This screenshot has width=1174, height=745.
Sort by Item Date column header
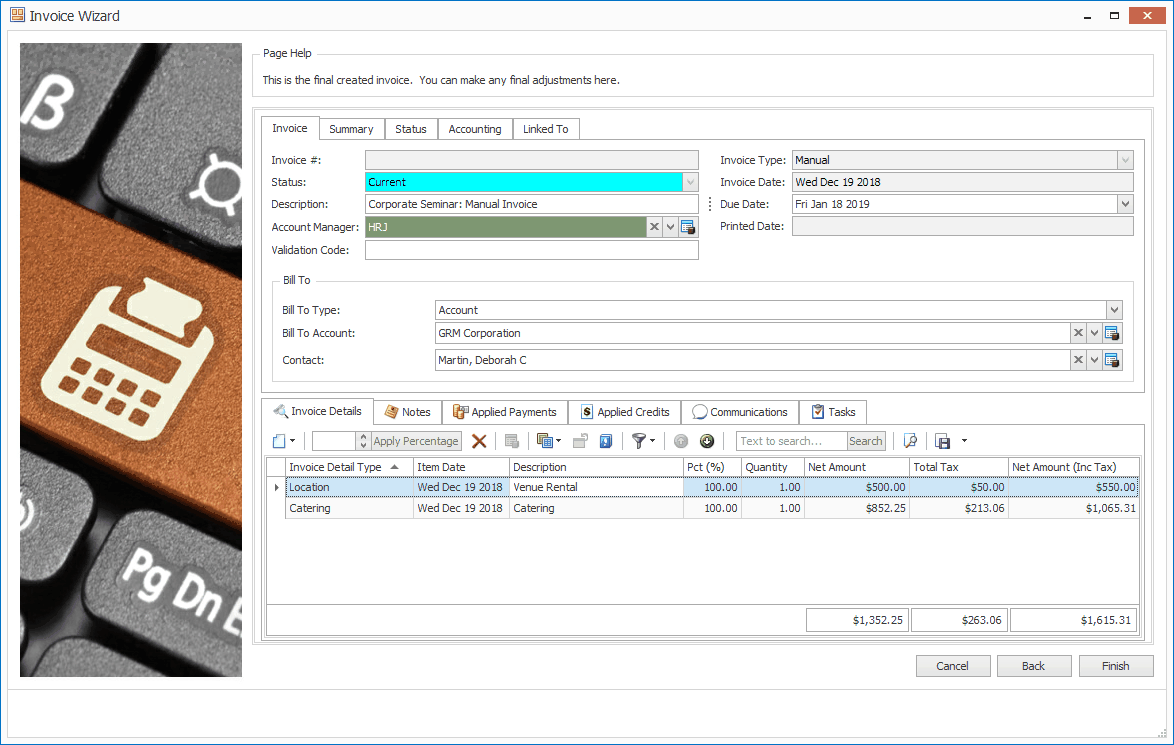(x=461, y=466)
